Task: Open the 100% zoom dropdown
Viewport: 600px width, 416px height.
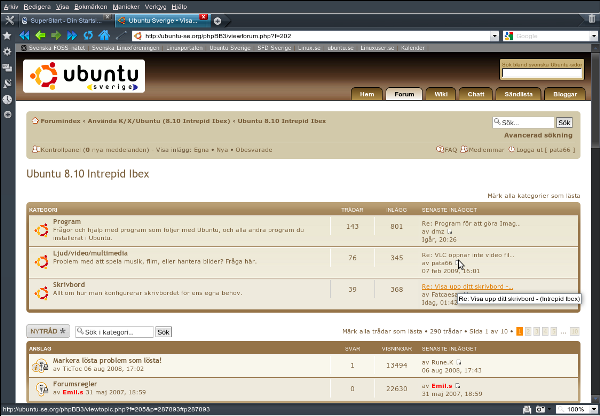Action: pyautogui.click(x=593, y=409)
